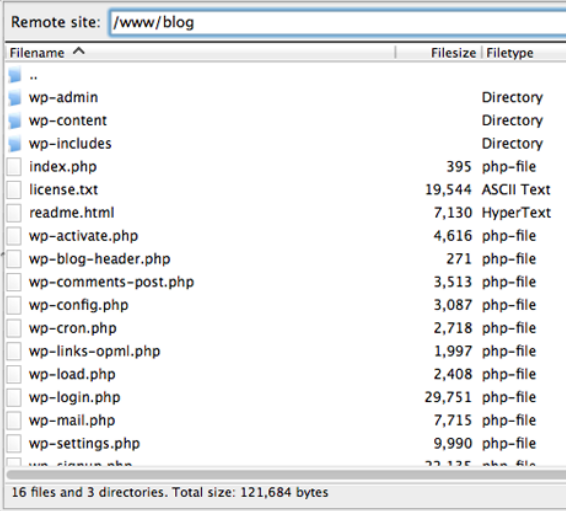The height and width of the screenshot is (511, 566).
Task: Click the 19,544 filesize value
Action: pos(448,190)
